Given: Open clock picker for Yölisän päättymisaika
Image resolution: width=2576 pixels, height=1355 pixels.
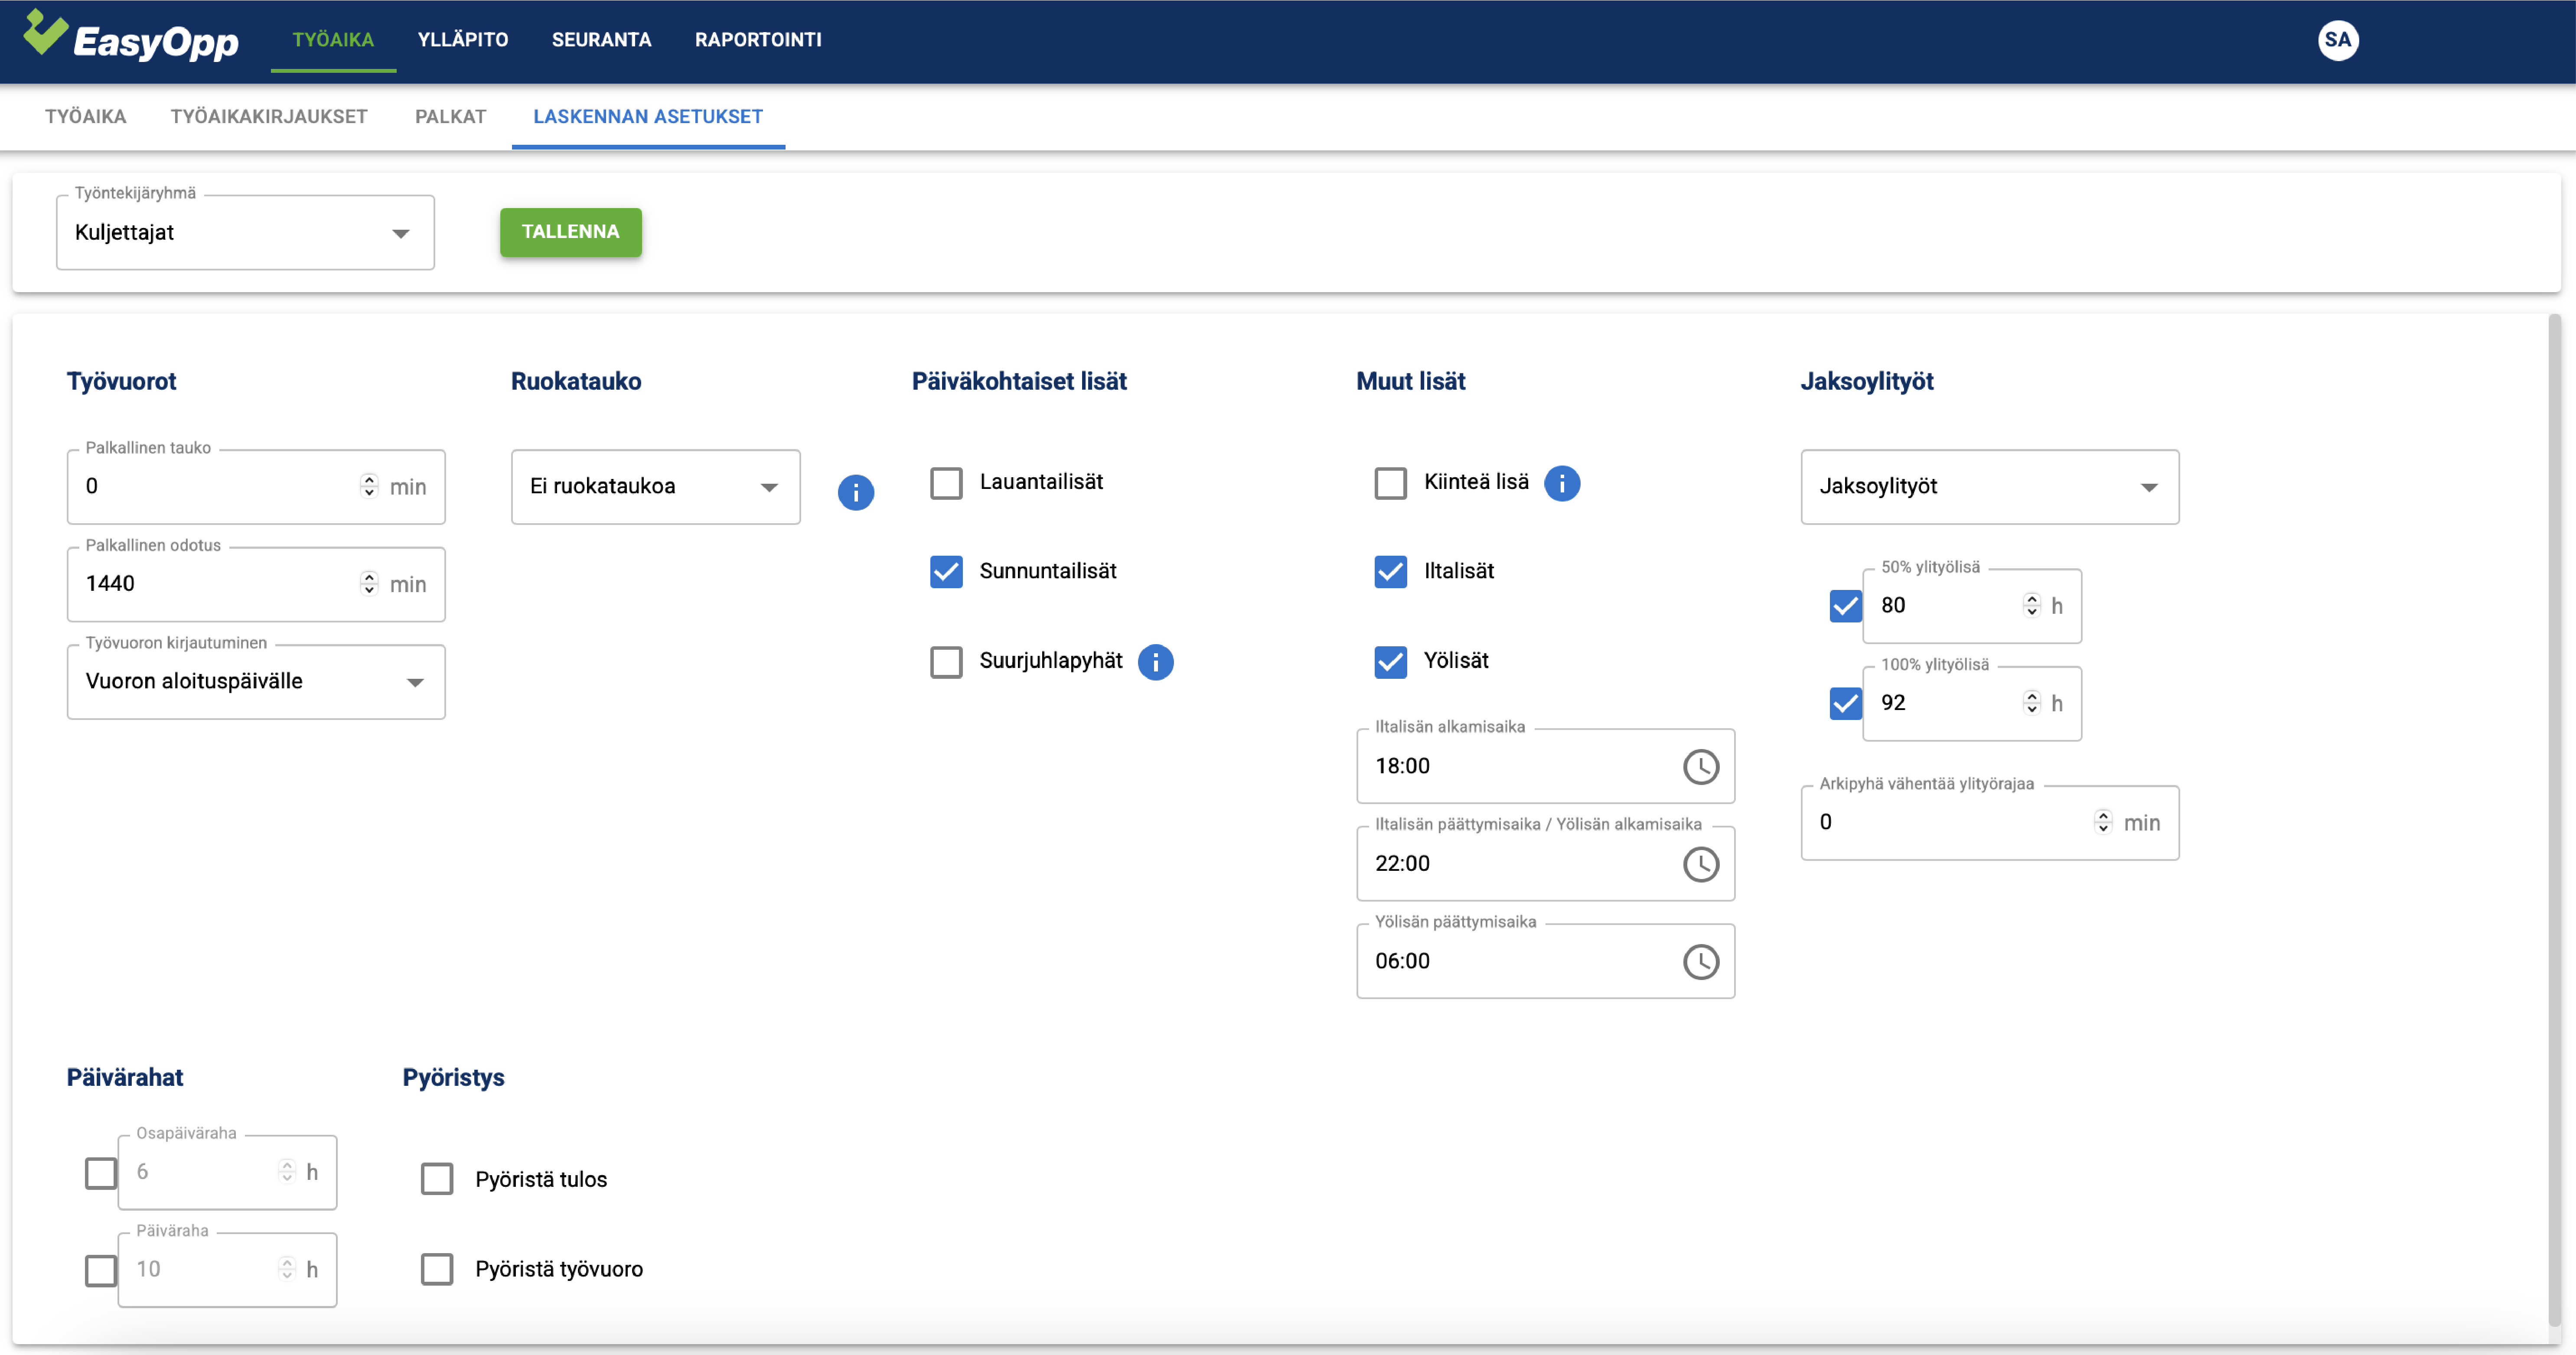Looking at the screenshot, I should [1700, 962].
